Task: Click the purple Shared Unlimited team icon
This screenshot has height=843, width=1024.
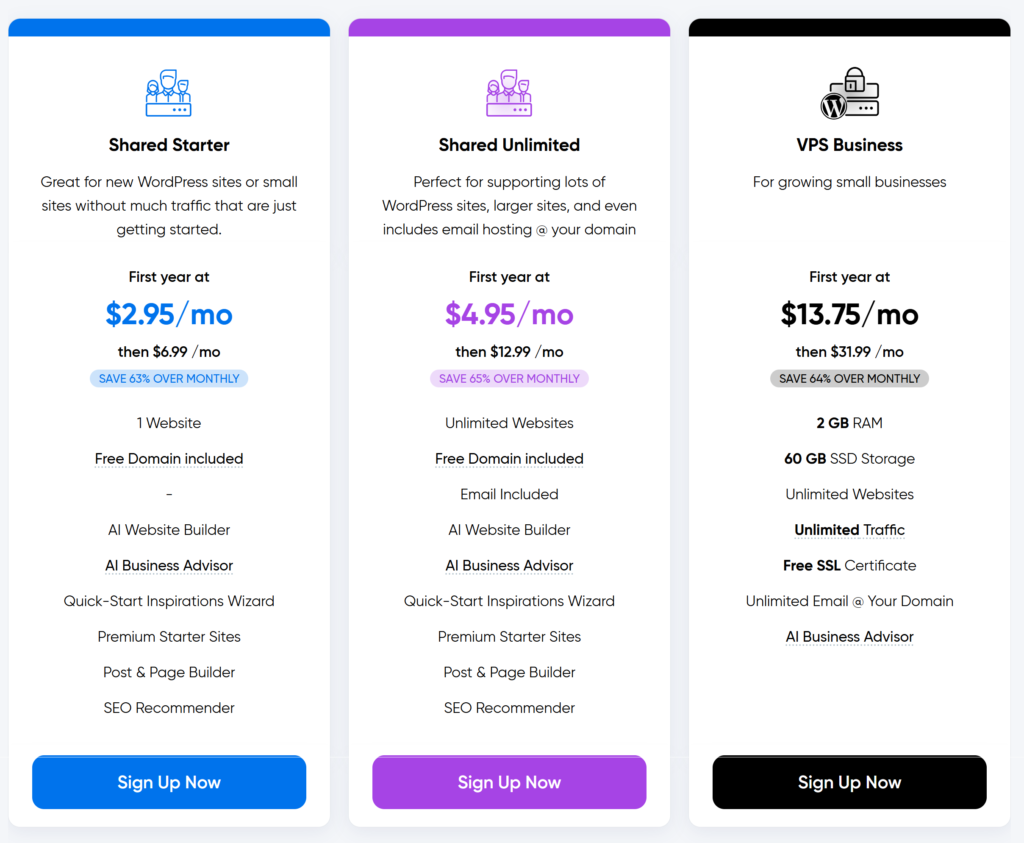Action: [x=509, y=93]
